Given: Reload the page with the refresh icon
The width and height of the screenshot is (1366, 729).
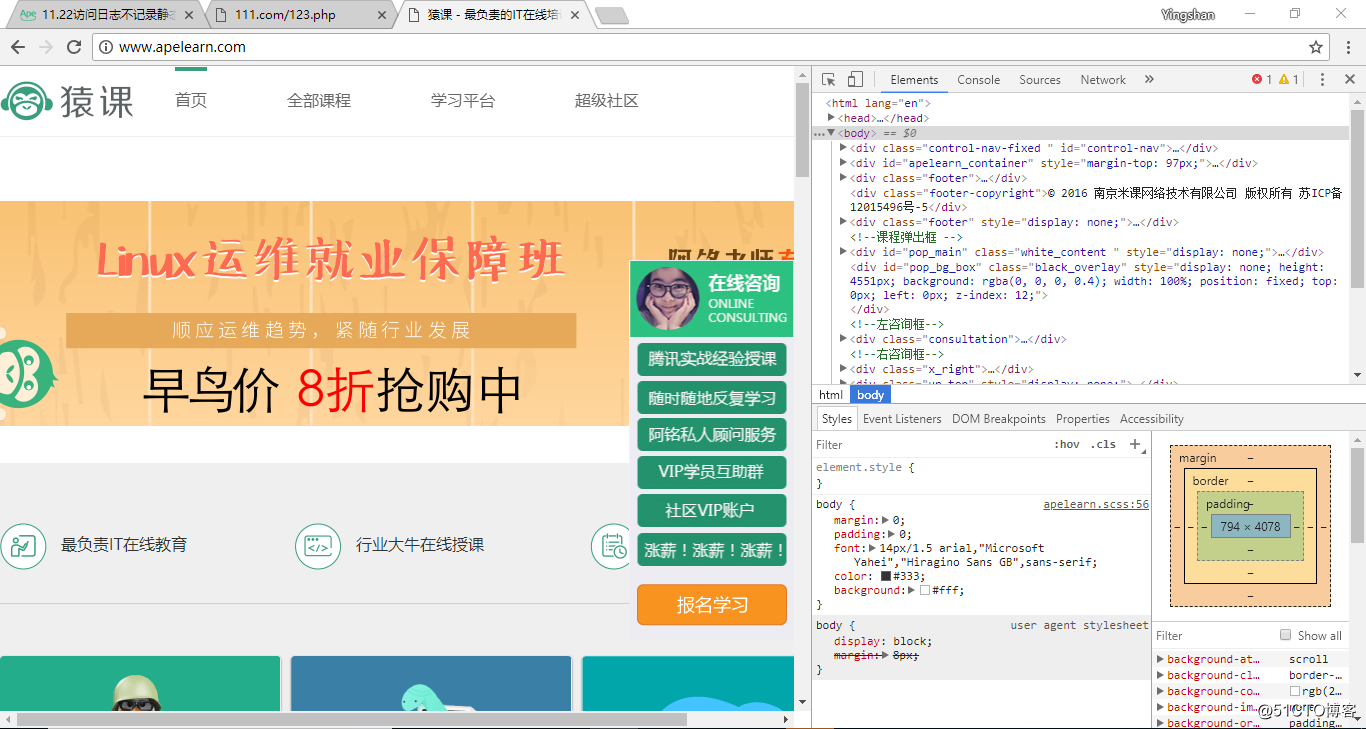Looking at the screenshot, I should pos(73,47).
